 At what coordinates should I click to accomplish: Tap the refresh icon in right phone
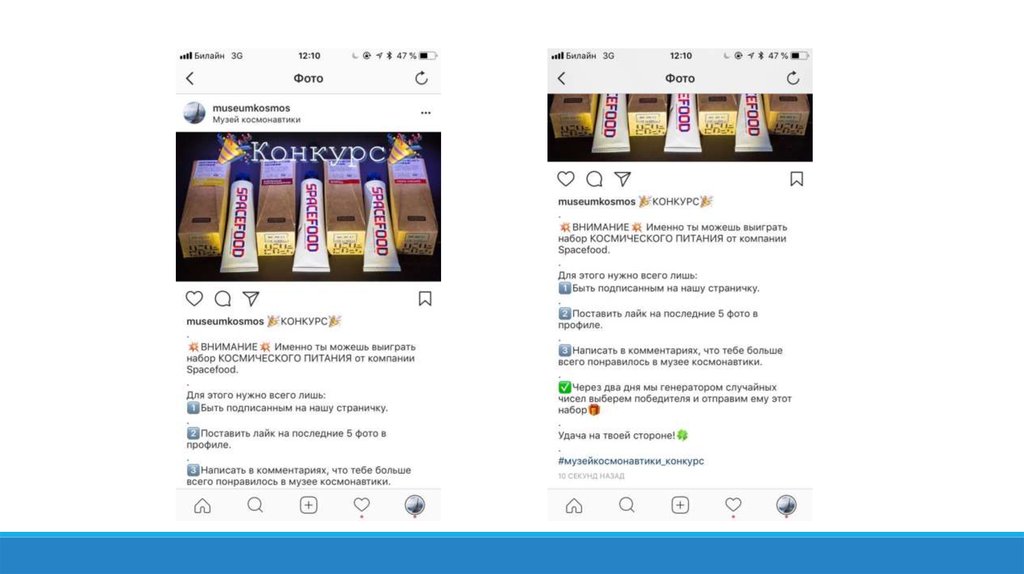(793, 78)
